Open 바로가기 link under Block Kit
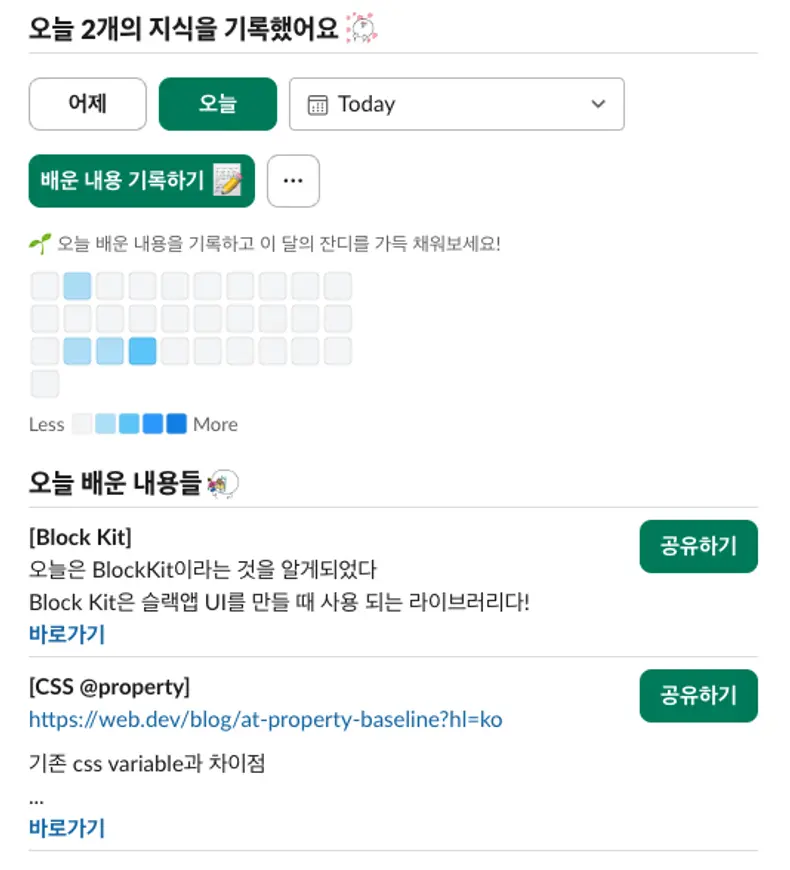Image resolution: width=790 pixels, height=870 pixels. point(67,634)
